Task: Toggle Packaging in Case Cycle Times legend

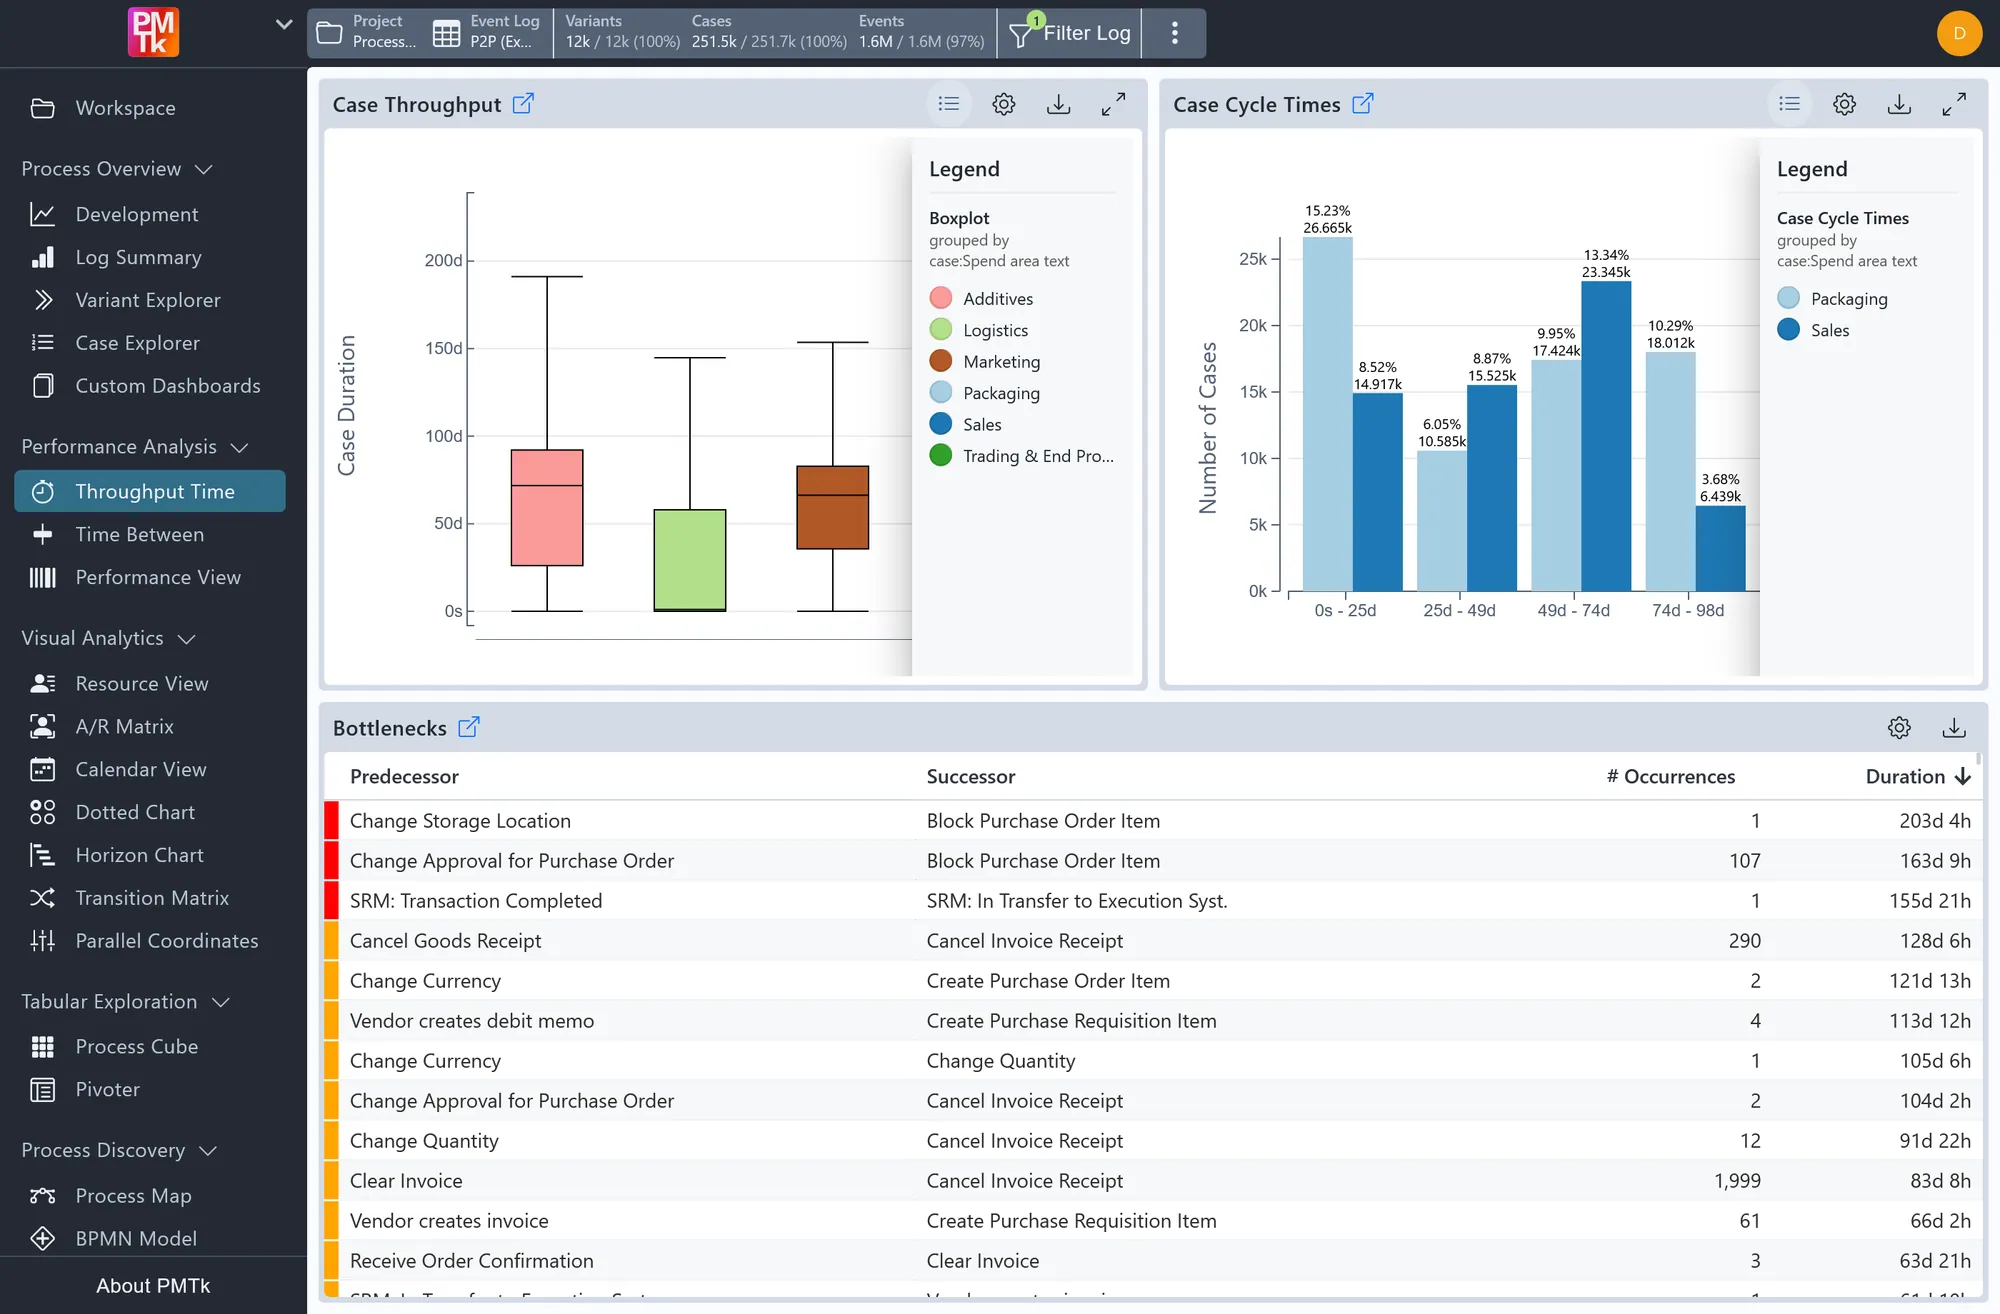Action: 1833,298
